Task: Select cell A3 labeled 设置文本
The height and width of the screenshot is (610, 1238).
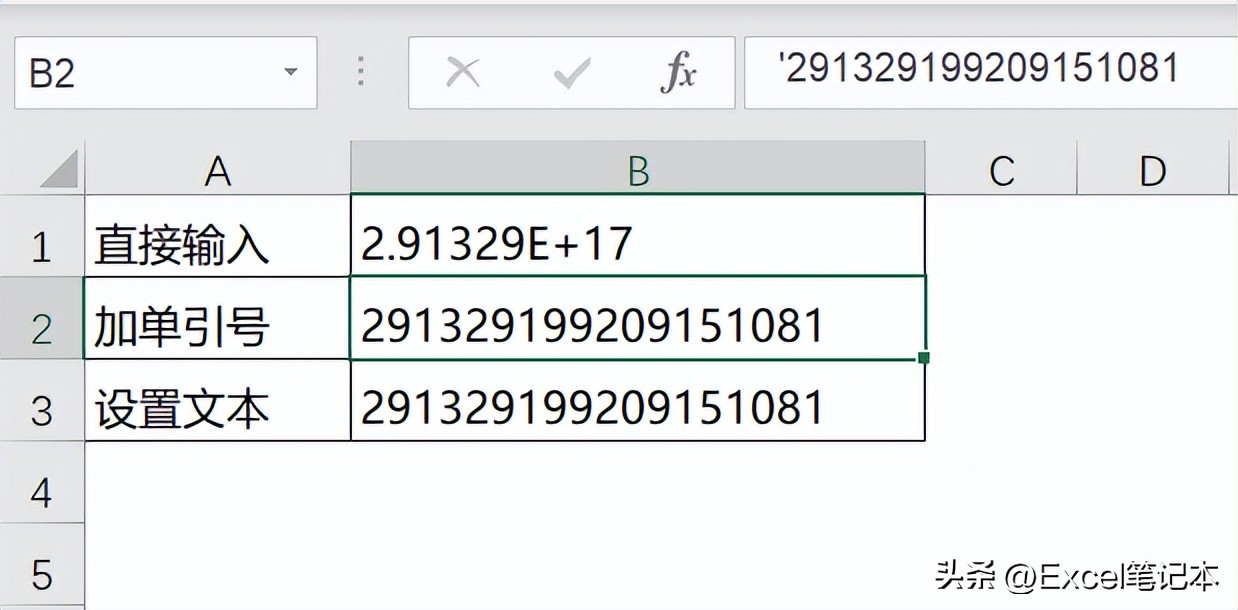Action: pos(217,409)
